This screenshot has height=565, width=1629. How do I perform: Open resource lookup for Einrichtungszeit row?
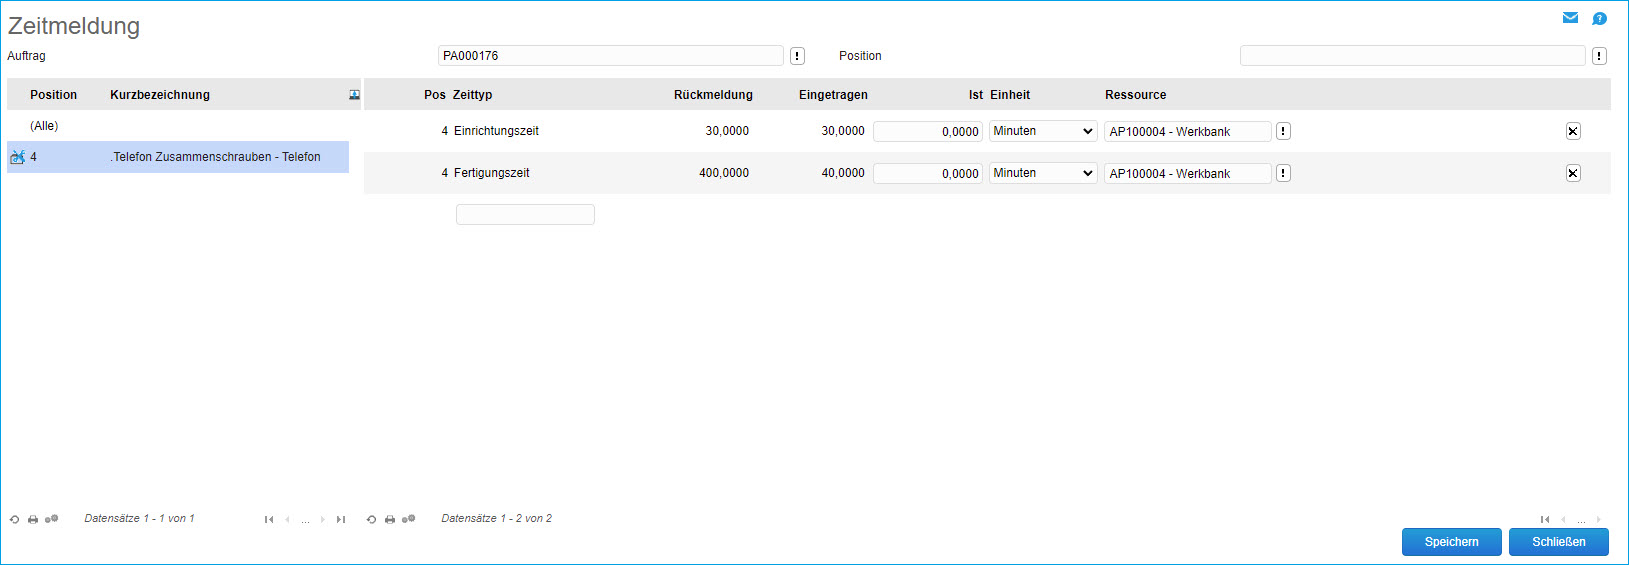(x=1283, y=131)
